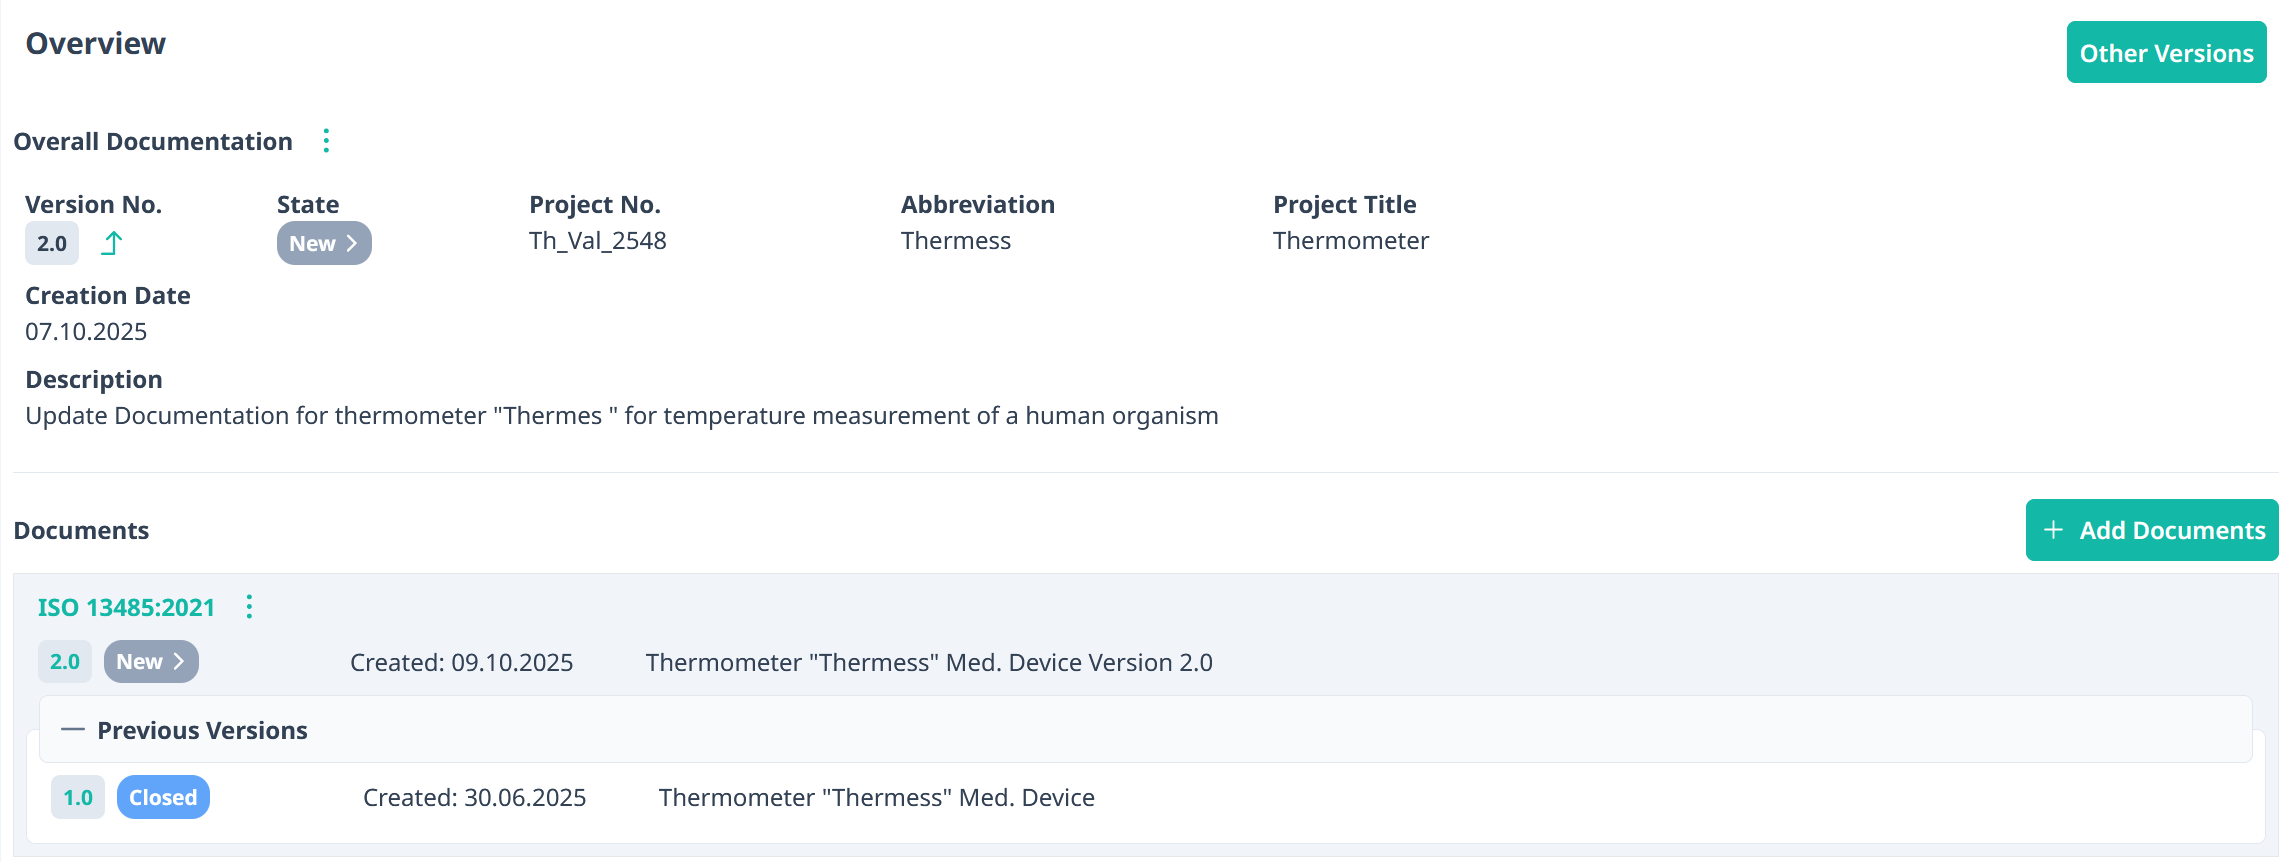
Task: Select the 1.0 version badge in Previous Versions
Action: [78, 797]
